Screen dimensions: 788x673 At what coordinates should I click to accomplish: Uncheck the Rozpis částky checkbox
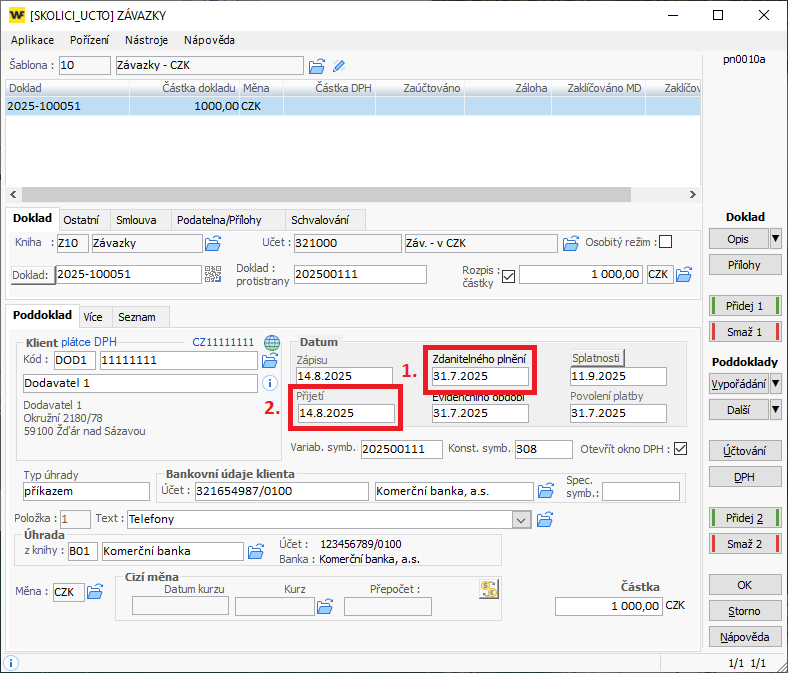508,275
